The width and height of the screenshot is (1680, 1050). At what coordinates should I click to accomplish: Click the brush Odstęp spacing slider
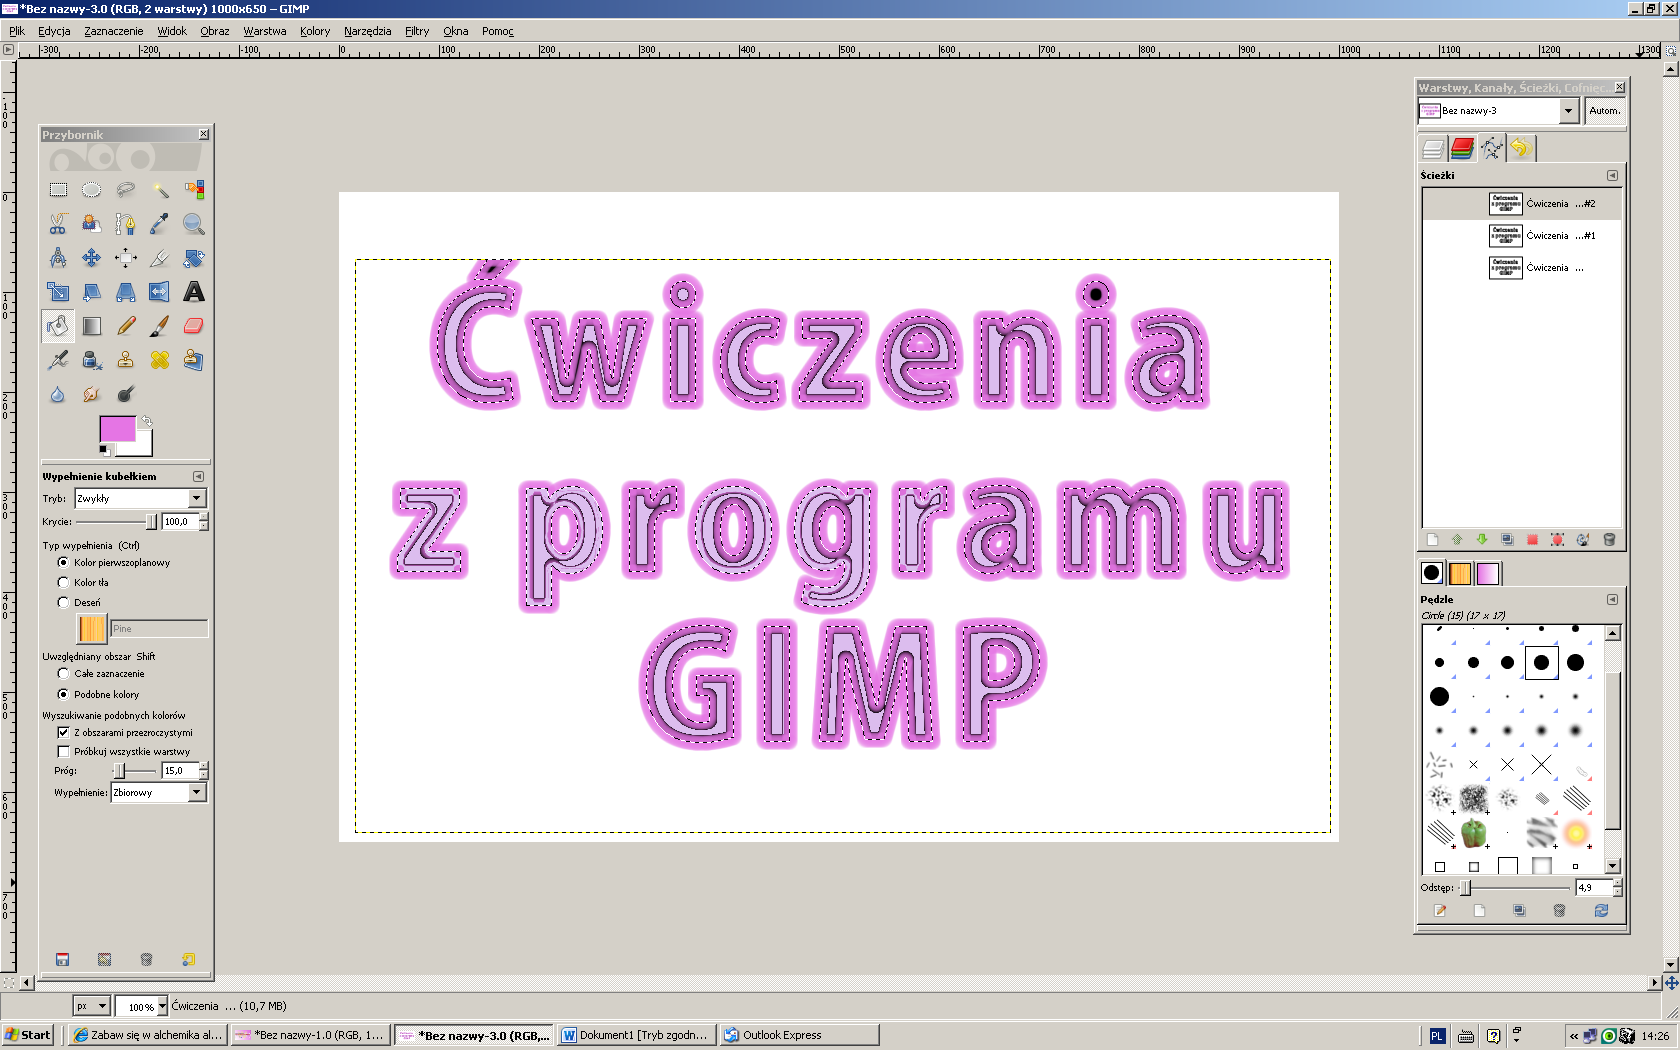pyautogui.click(x=1515, y=888)
